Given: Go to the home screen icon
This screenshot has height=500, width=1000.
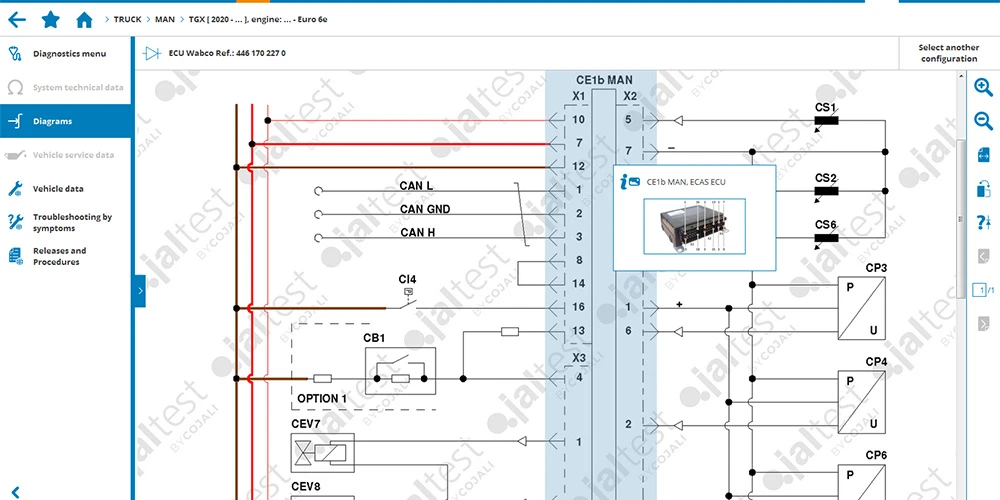Looking at the screenshot, I should tap(84, 20).
